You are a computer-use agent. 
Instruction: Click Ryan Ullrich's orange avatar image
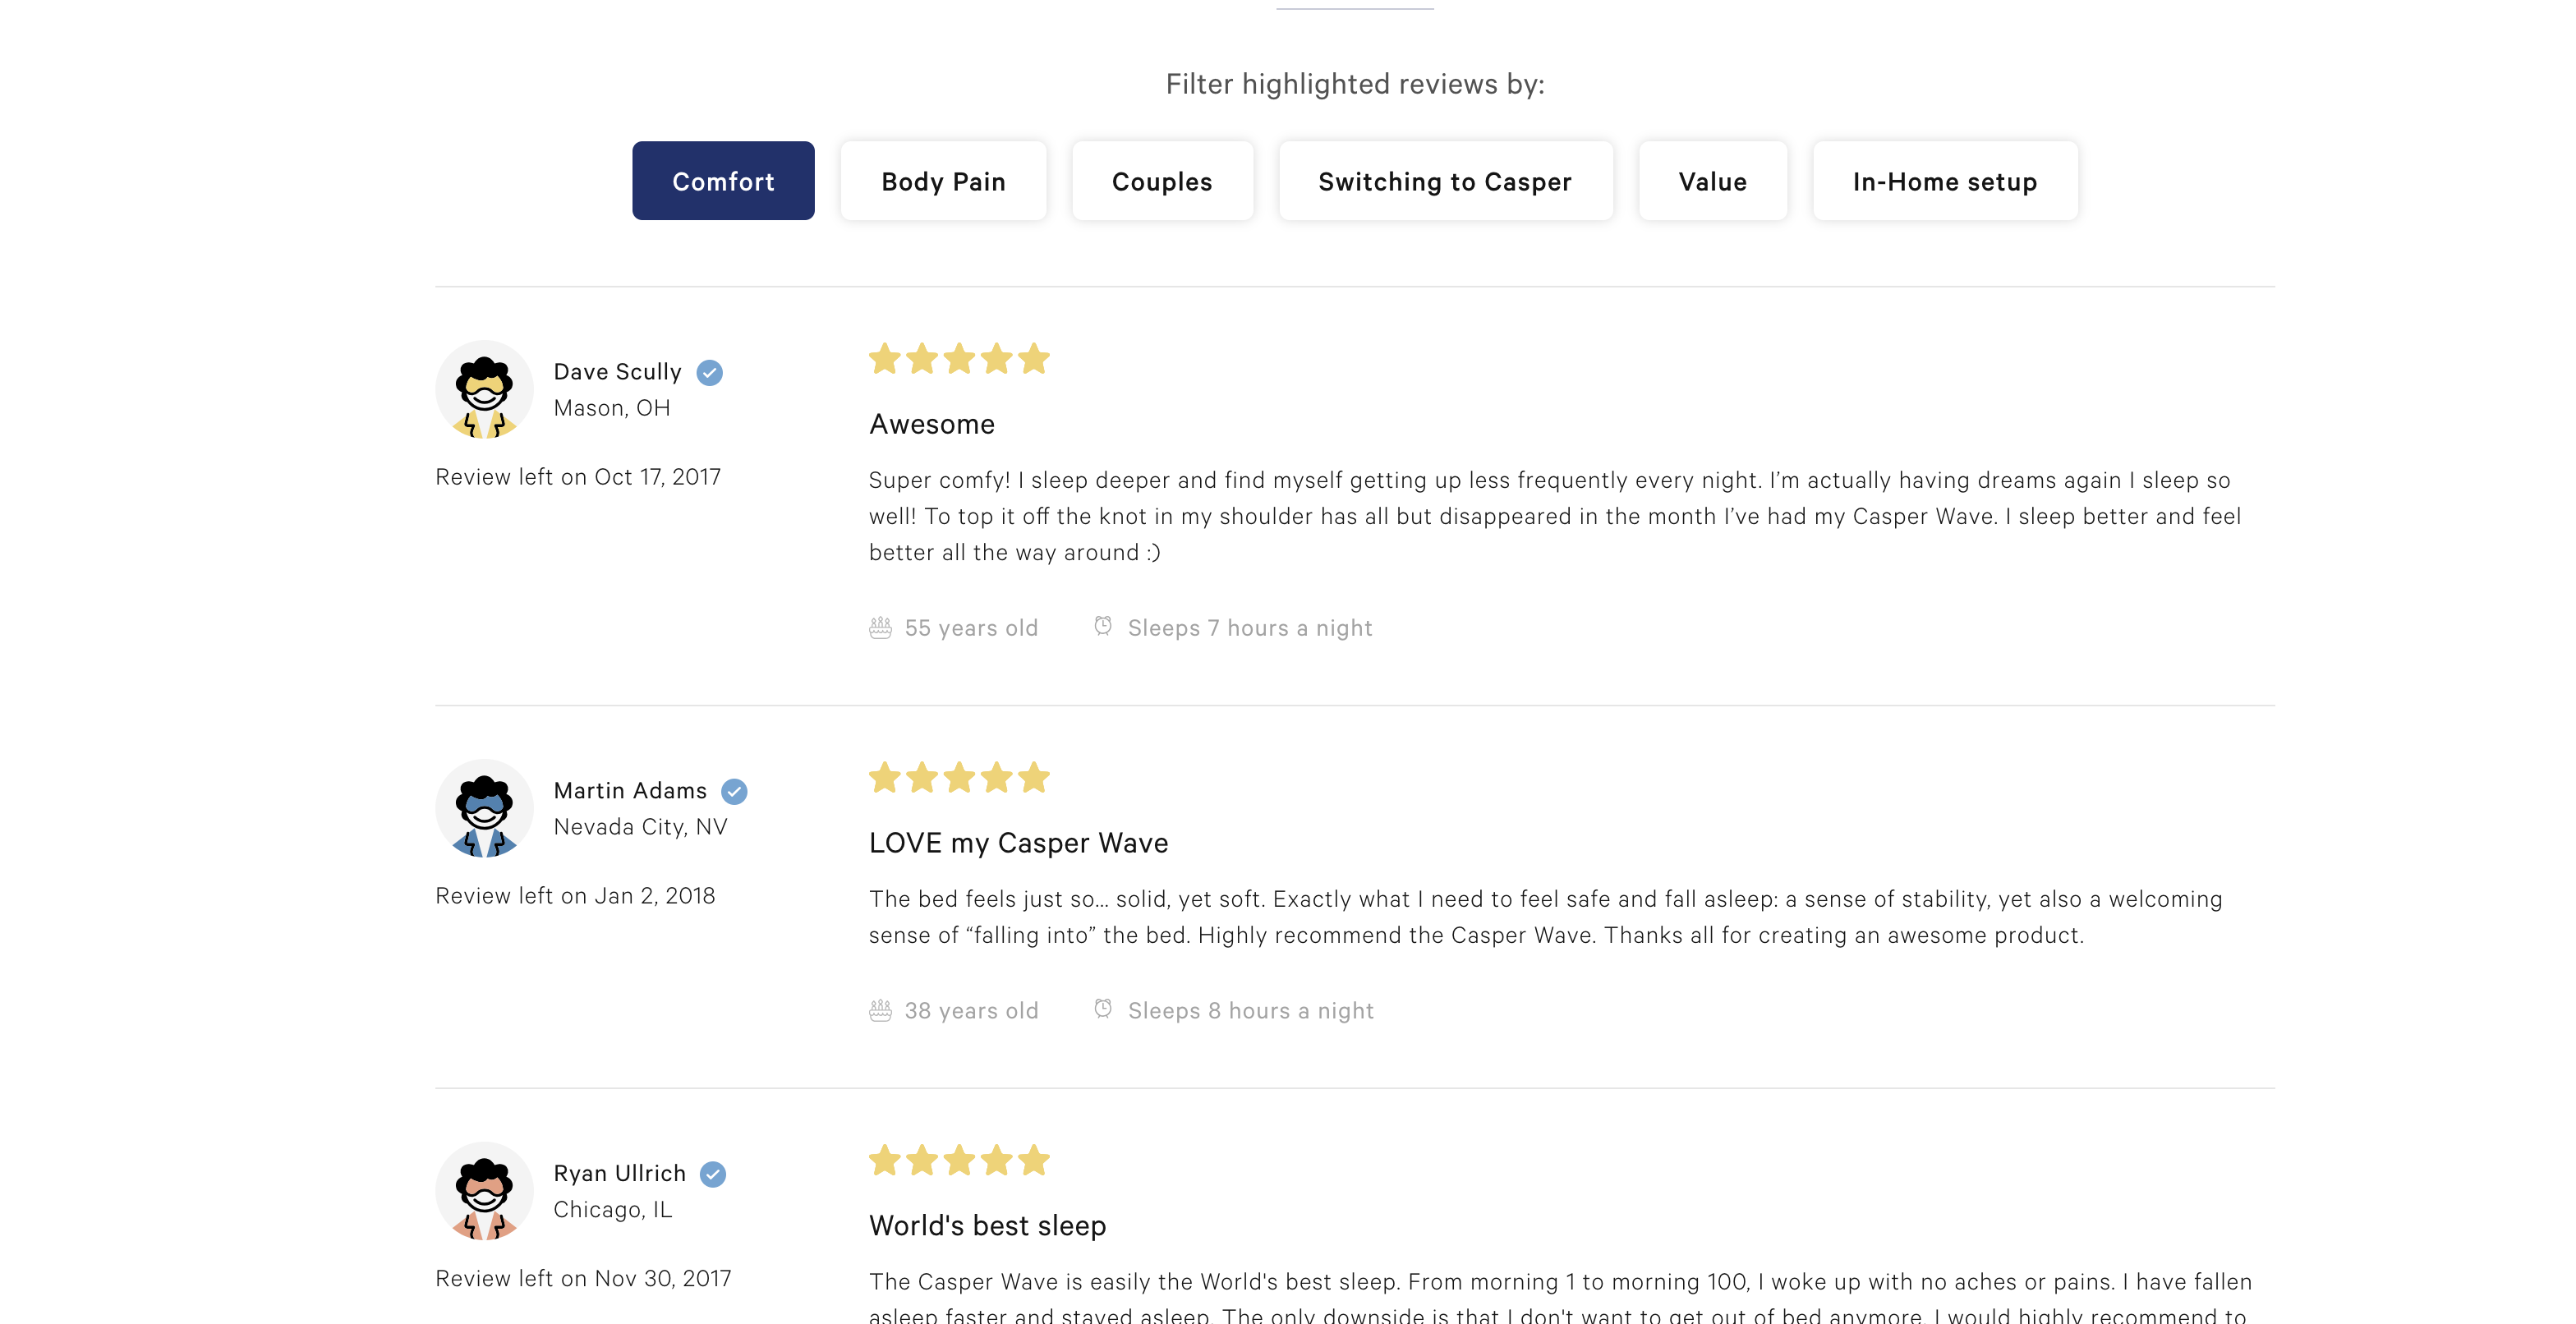[484, 1192]
